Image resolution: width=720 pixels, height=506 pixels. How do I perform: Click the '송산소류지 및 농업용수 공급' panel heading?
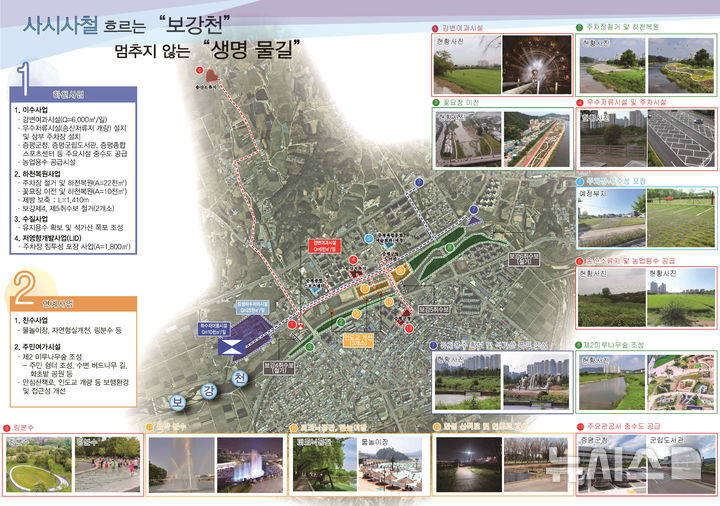[x=630, y=261]
